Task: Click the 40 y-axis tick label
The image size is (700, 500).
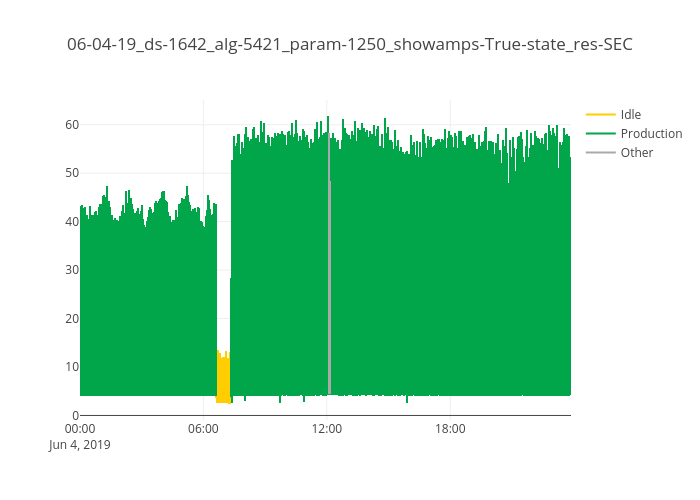Action: [72, 221]
